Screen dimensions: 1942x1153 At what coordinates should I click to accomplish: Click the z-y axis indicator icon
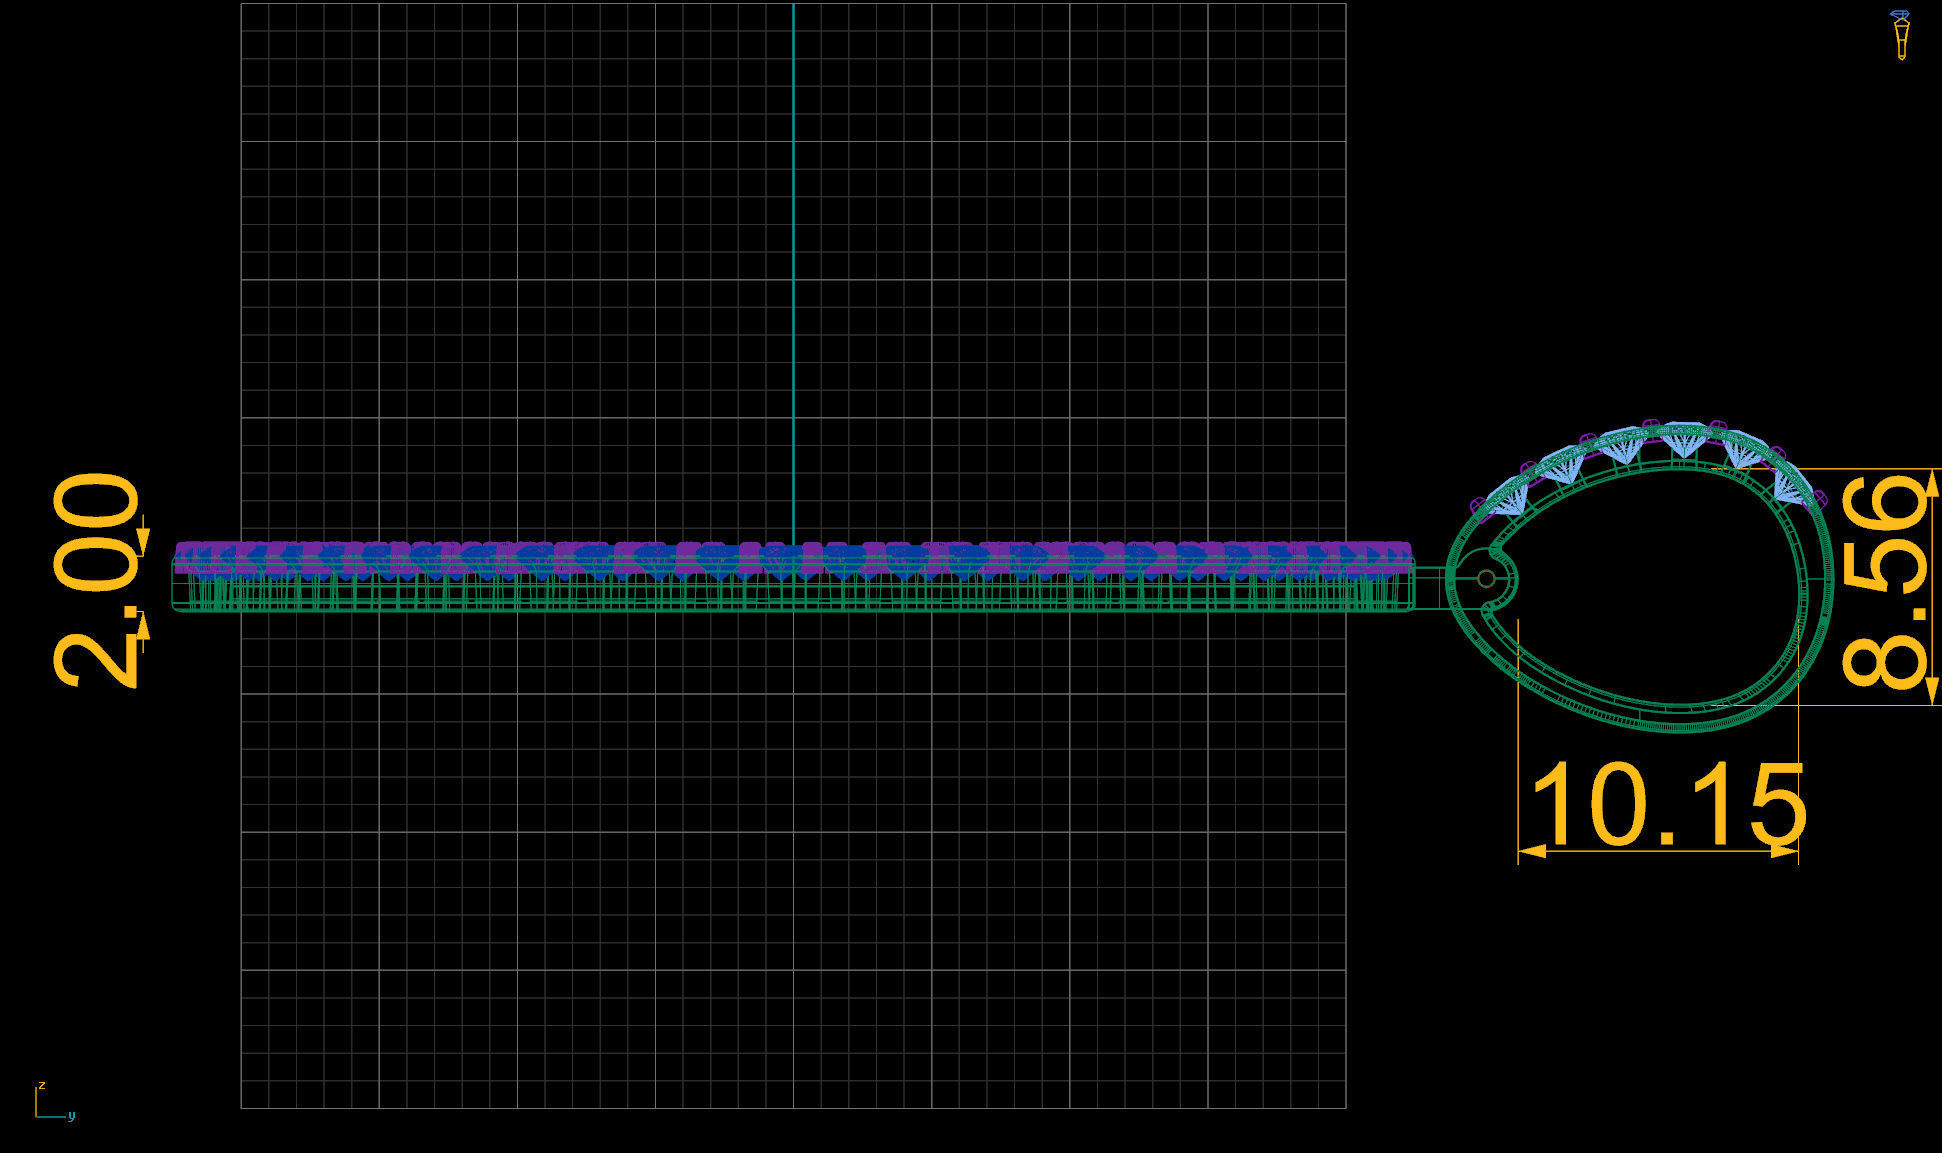point(52,1102)
